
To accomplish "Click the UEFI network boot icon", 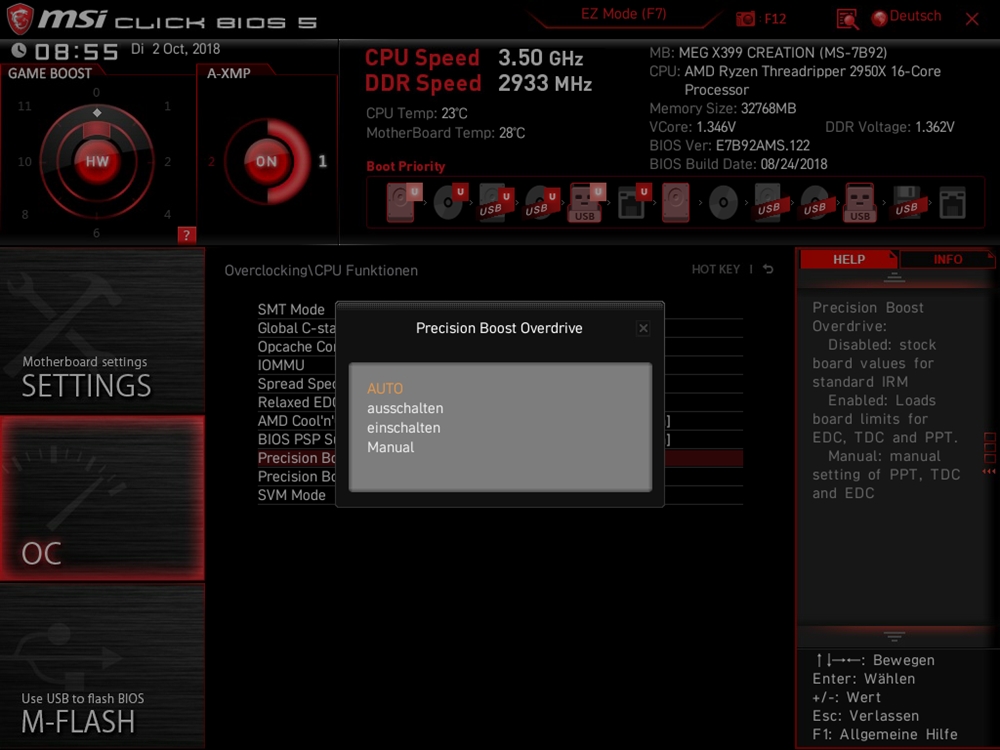I will pyautogui.click(x=634, y=202).
